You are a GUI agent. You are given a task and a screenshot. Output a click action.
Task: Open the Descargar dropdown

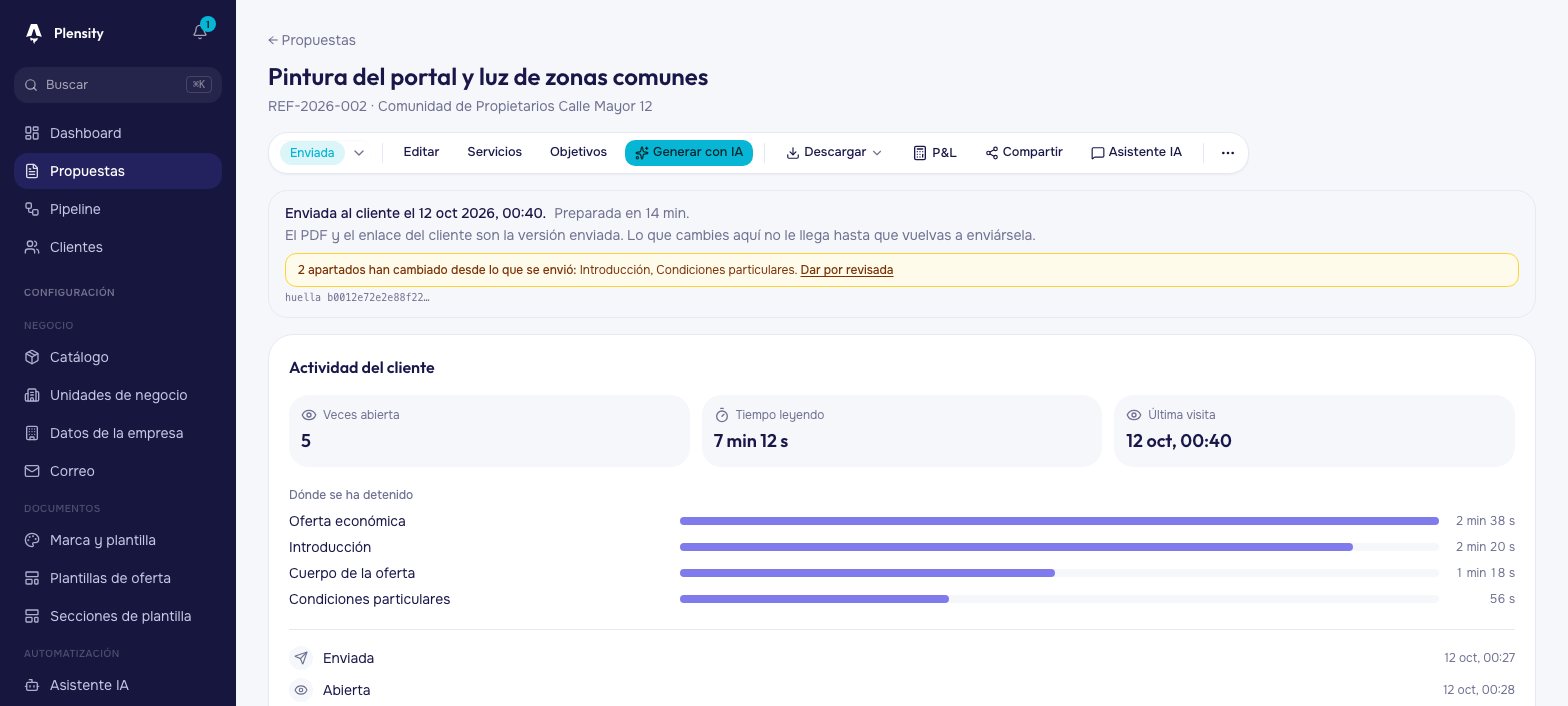pos(835,153)
